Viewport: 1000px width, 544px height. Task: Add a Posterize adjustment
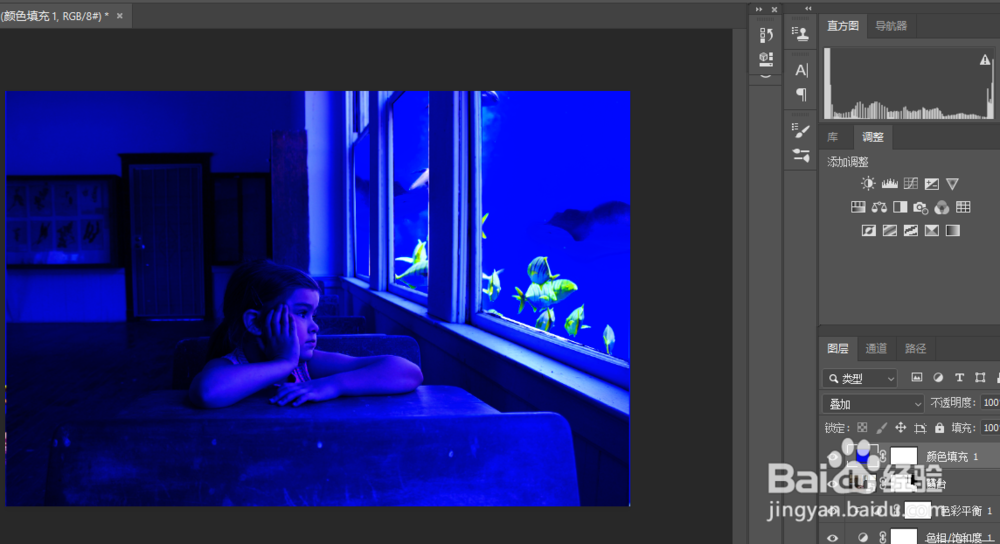890,230
